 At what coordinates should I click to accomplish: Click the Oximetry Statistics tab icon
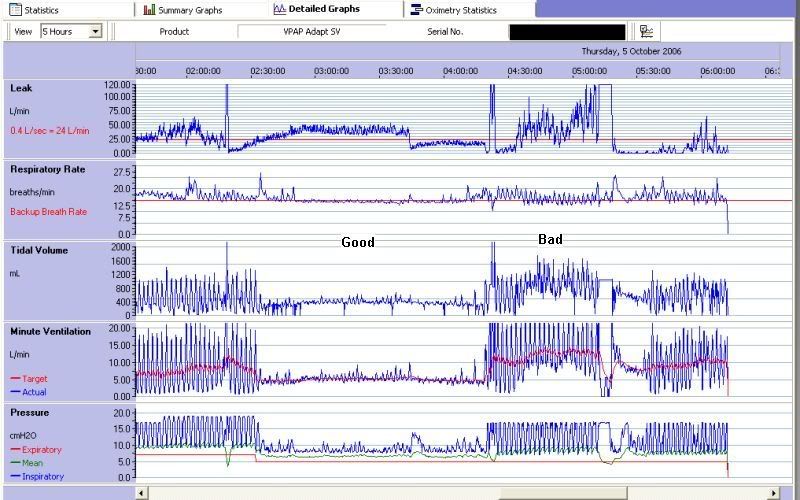(416, 10)
